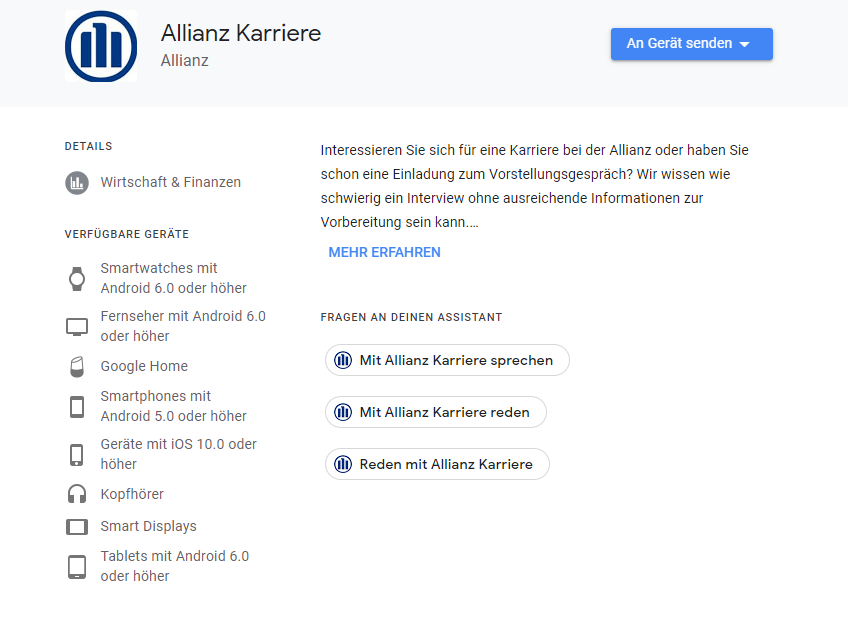Click the Kopfhörer device label

pyautogui.click(x=132, y=495)
